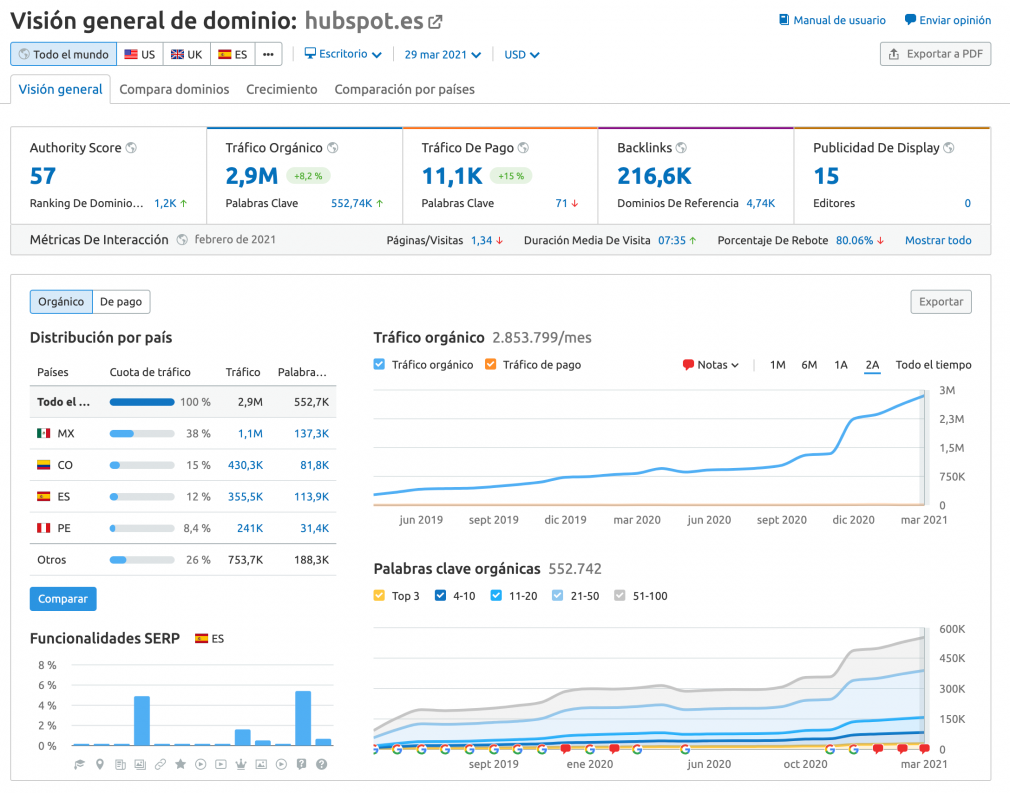Select the 1M time range
Viewport: 1010px width, 793px height.
click(777, 365)
